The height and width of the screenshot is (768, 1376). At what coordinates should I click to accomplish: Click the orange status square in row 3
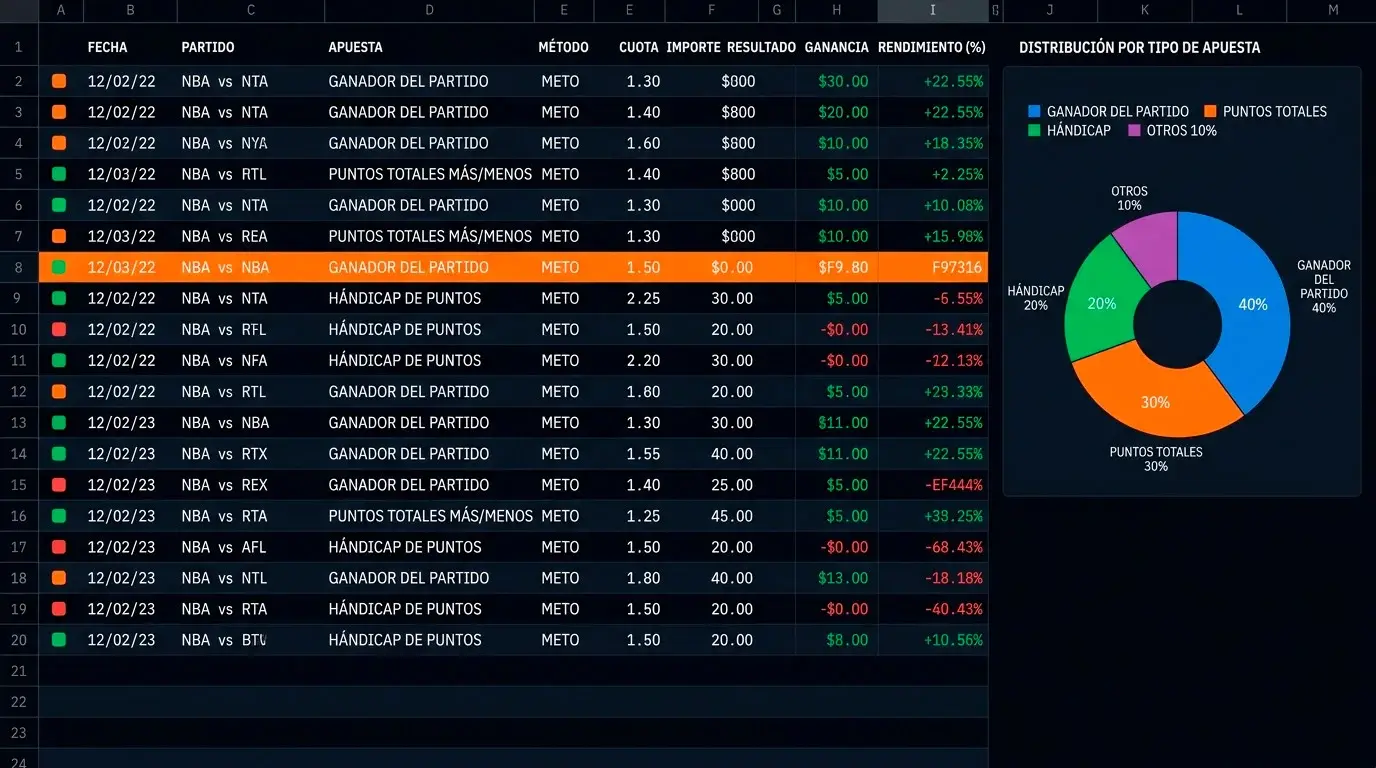(59, 112)
